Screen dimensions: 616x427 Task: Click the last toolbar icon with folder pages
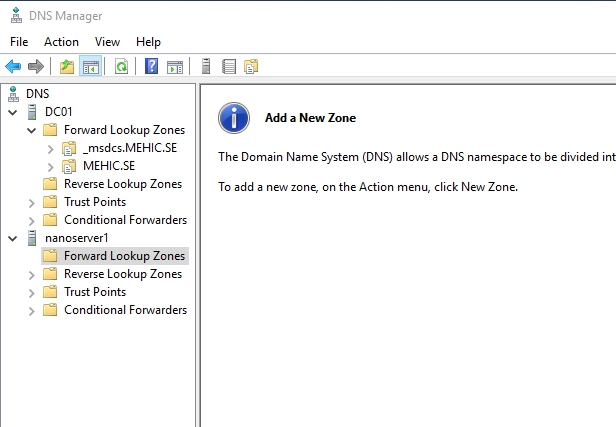point(251,67)
